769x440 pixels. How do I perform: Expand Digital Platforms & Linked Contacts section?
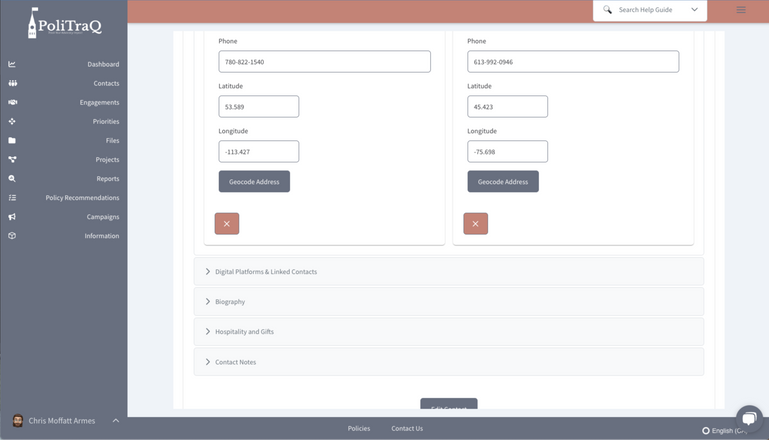pos(265,272)
